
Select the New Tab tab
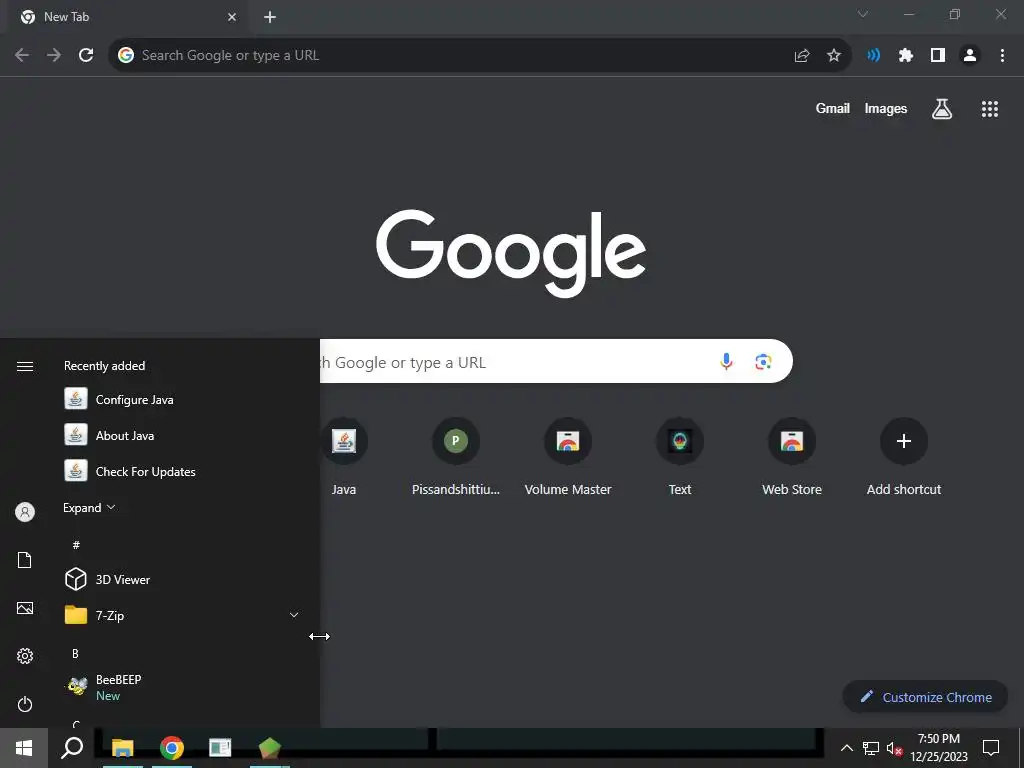click(x=128, y=17)
